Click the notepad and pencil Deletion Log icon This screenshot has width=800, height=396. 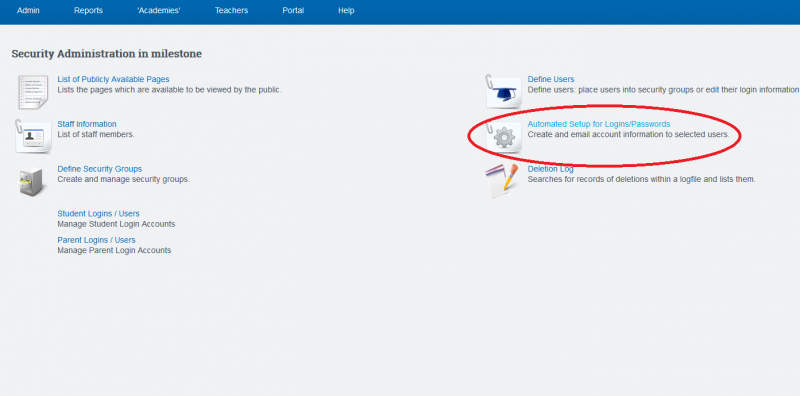(501, 181)
